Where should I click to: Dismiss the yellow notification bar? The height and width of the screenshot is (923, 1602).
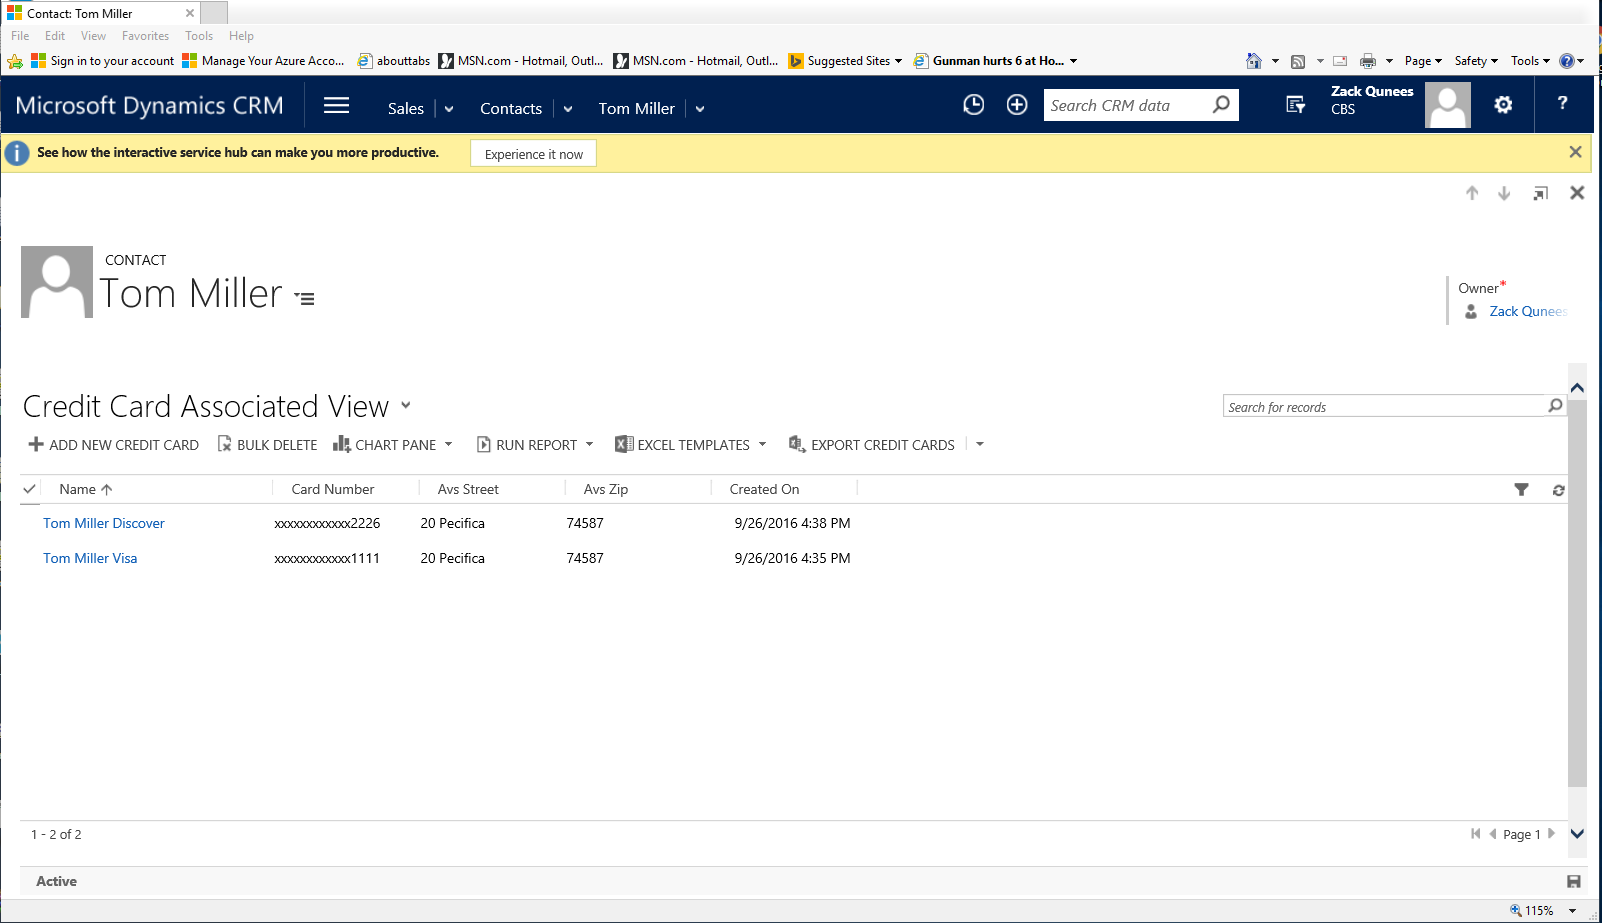click(x=1575, y=152)
